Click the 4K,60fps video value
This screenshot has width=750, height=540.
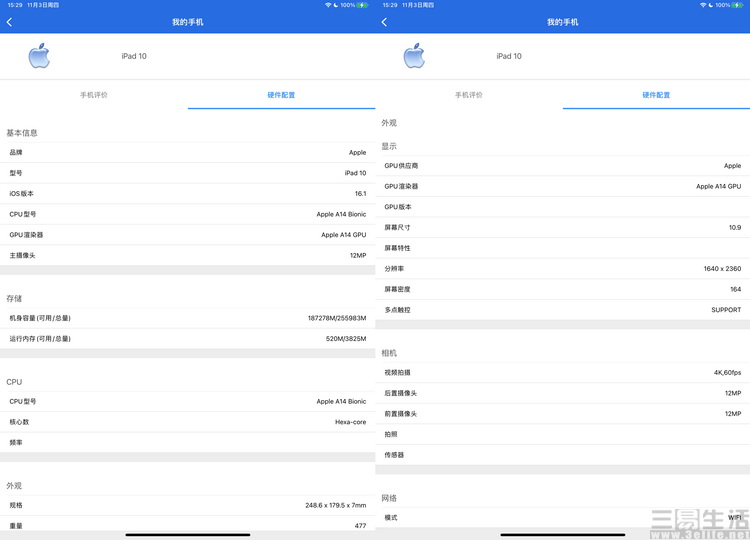727,373
